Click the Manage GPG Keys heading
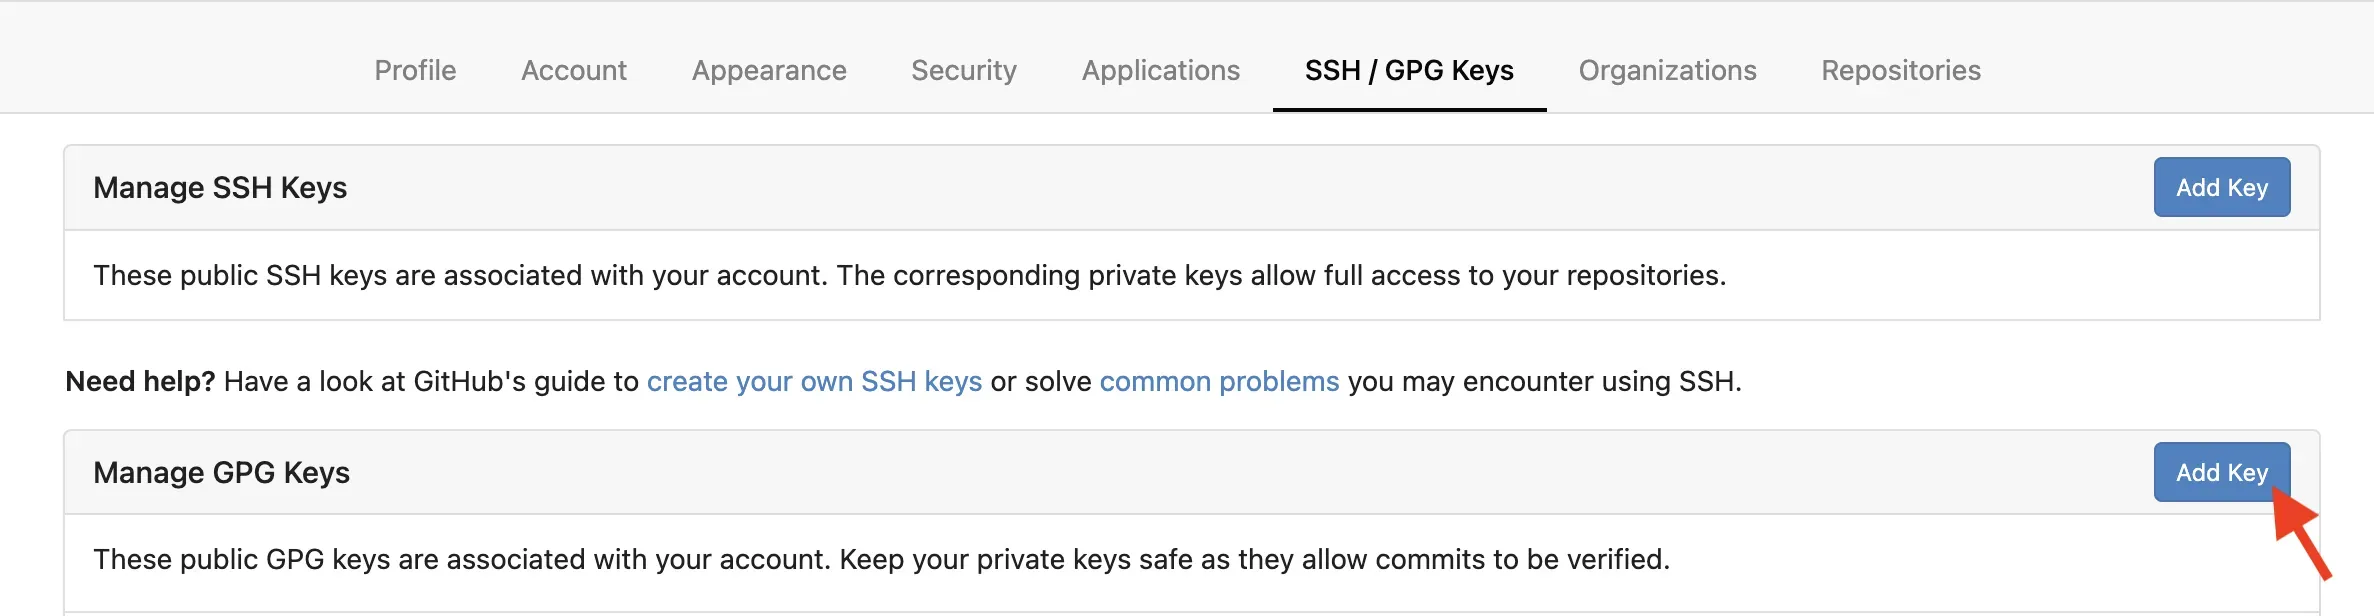 pos(221,473)
